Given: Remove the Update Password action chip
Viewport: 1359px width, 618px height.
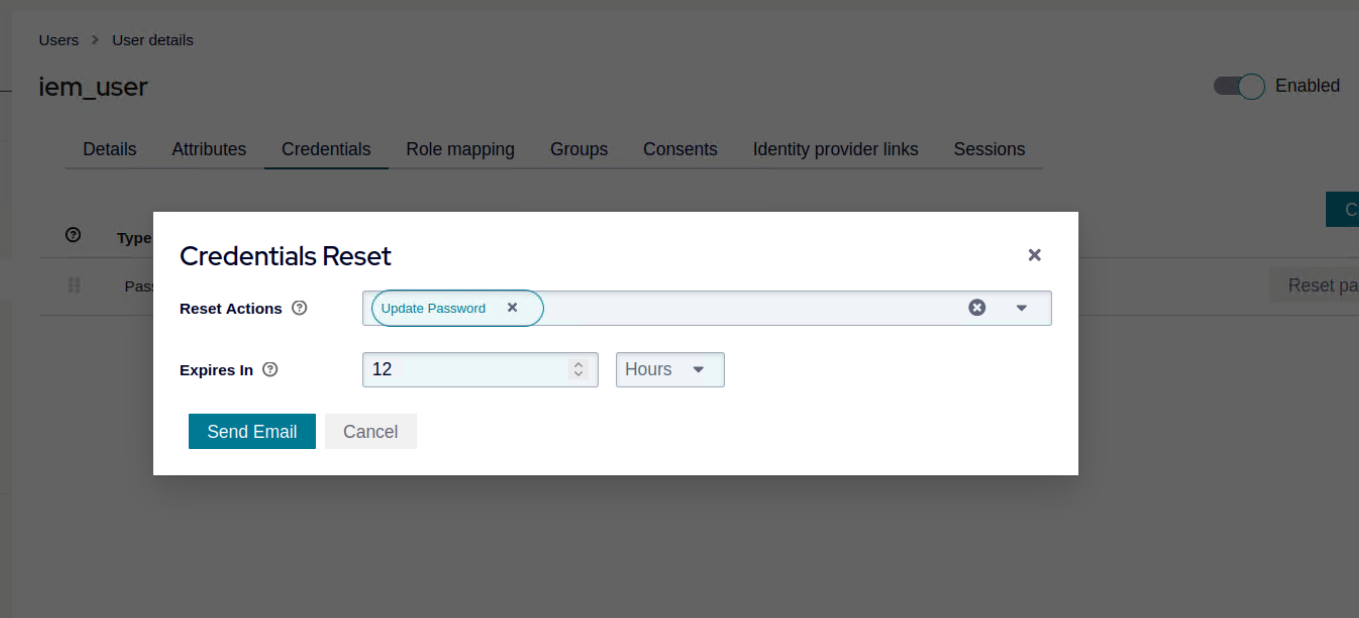Looking at the screenshot, I should point(512,308).
